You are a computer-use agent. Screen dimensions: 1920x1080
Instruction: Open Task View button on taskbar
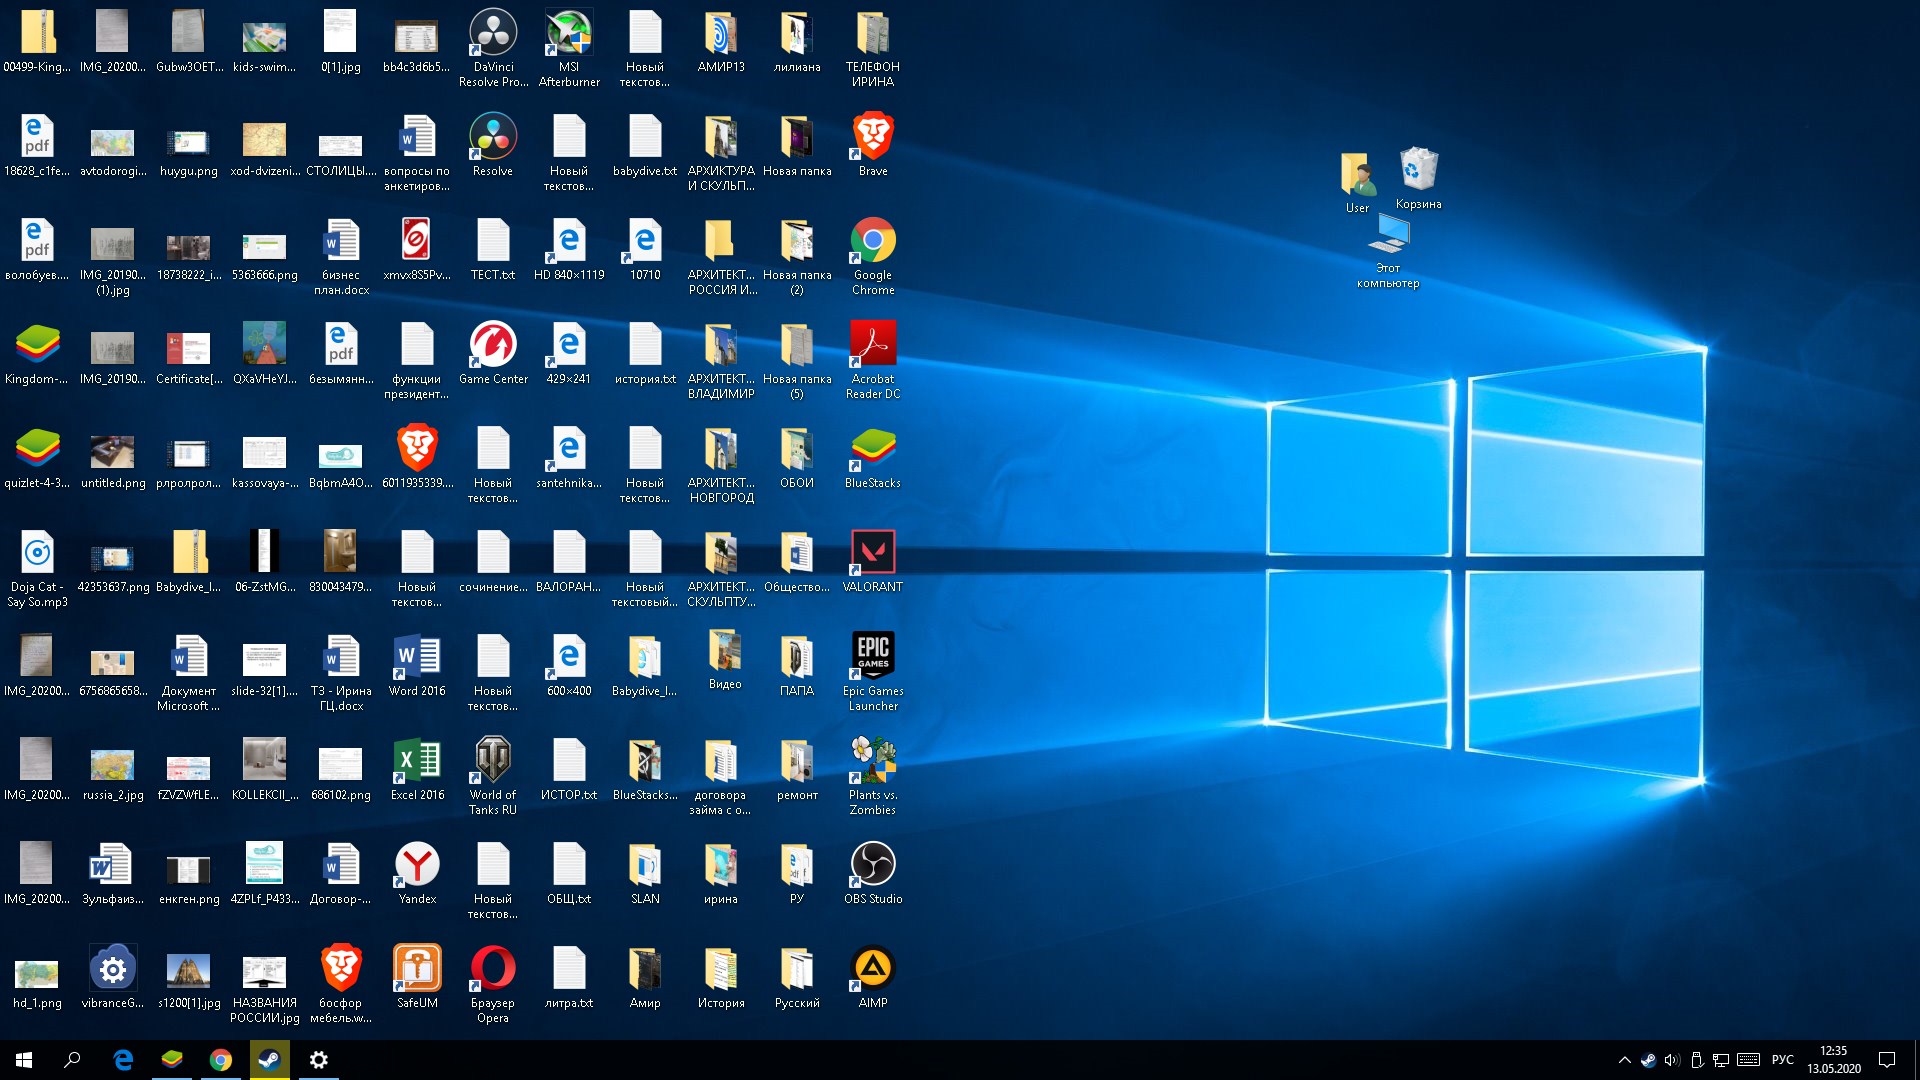coord(99,1059)
